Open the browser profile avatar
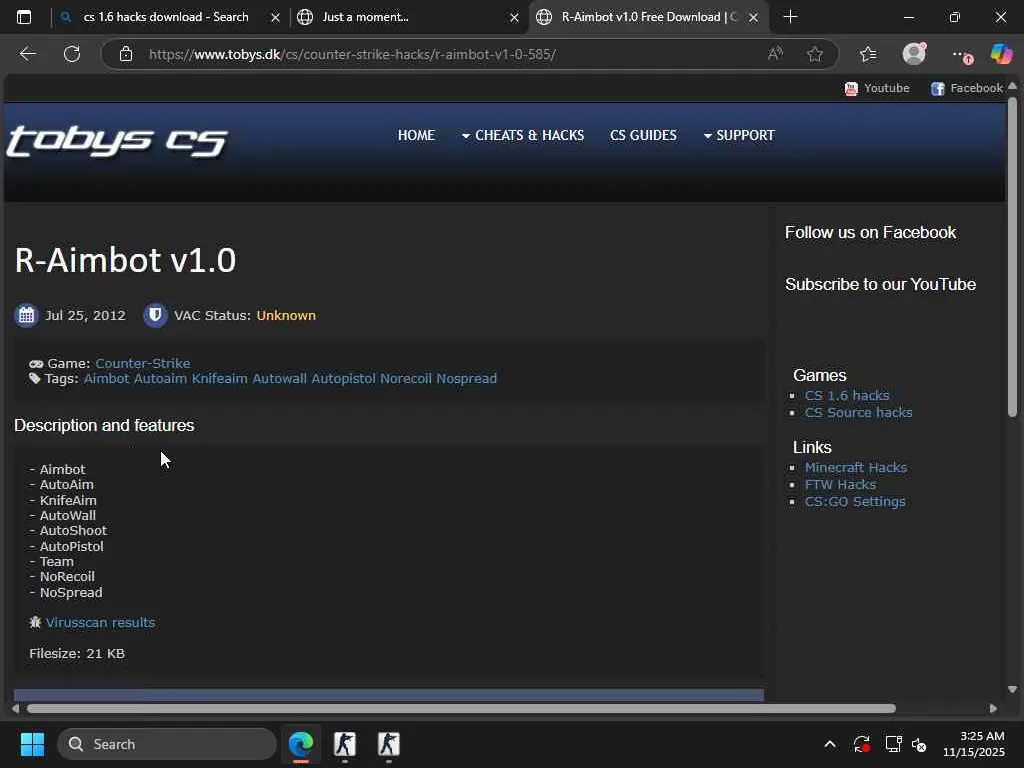This screenshot has width=1024, height=768. click(x=914, y=54)
